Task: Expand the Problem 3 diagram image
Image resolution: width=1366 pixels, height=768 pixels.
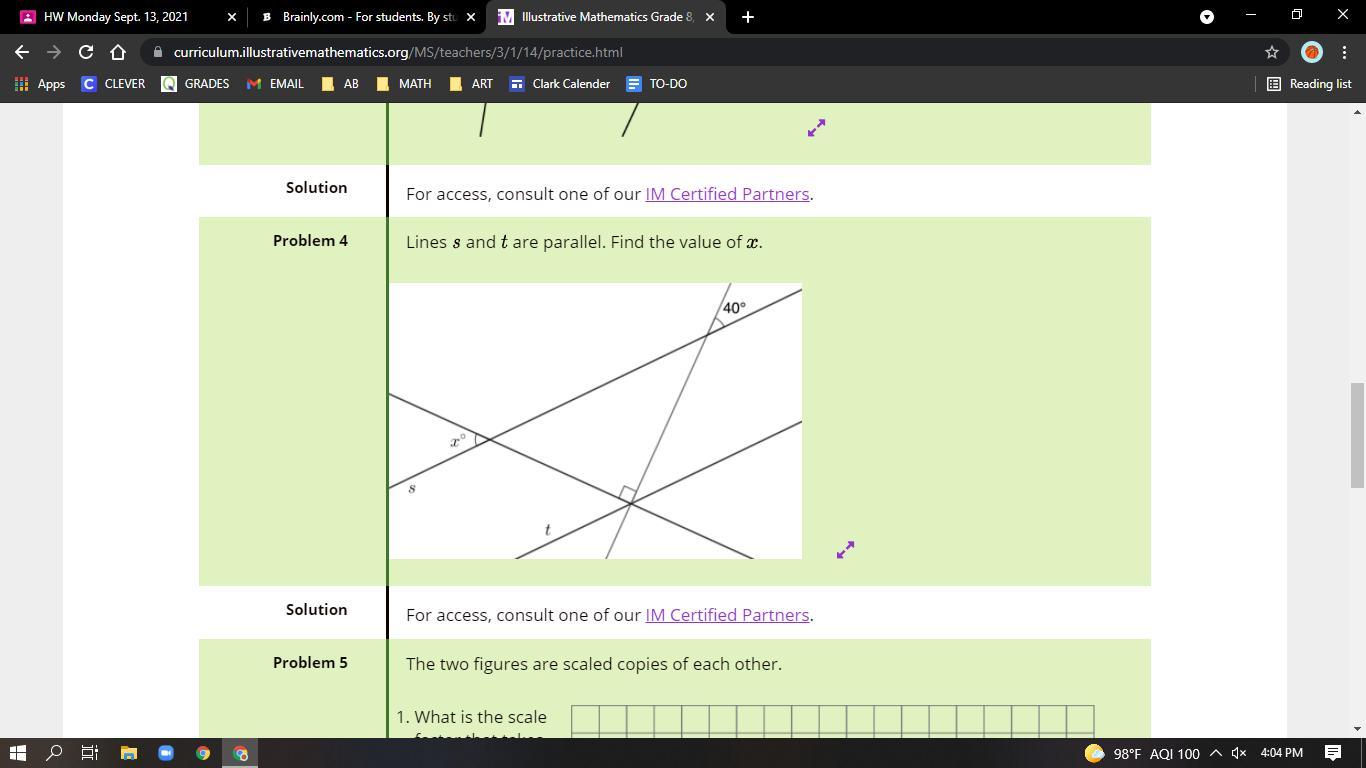Action: click(816, 128)
